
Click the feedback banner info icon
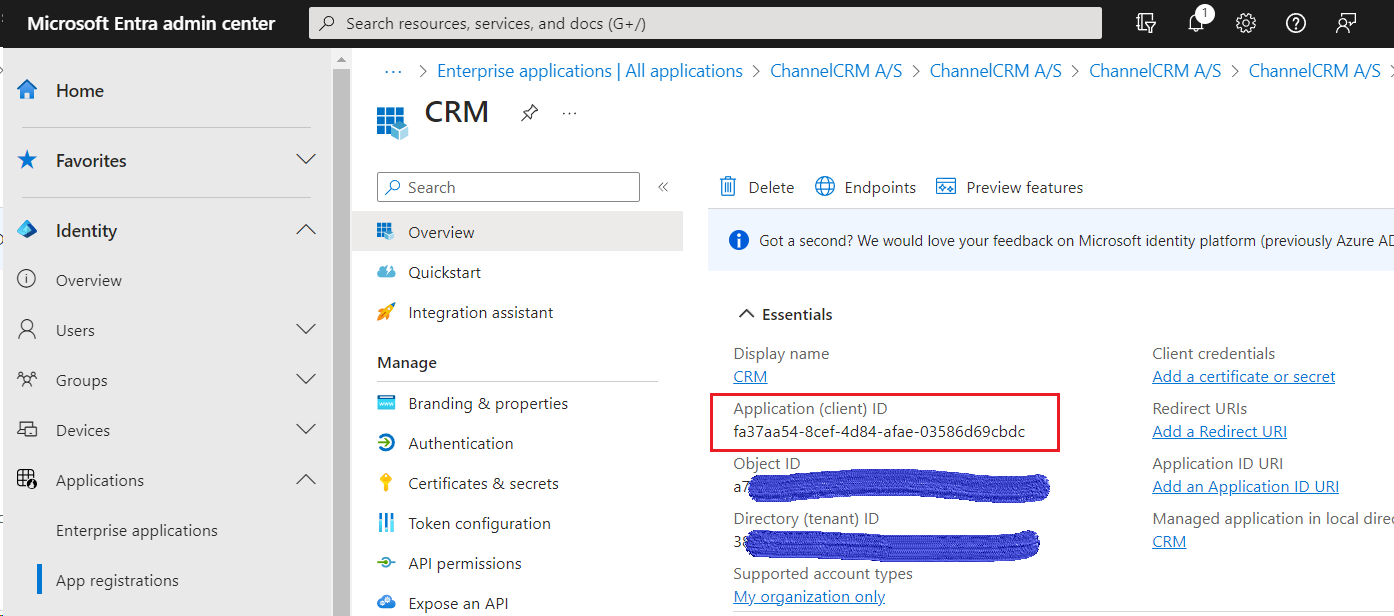[x=739, y=240]
